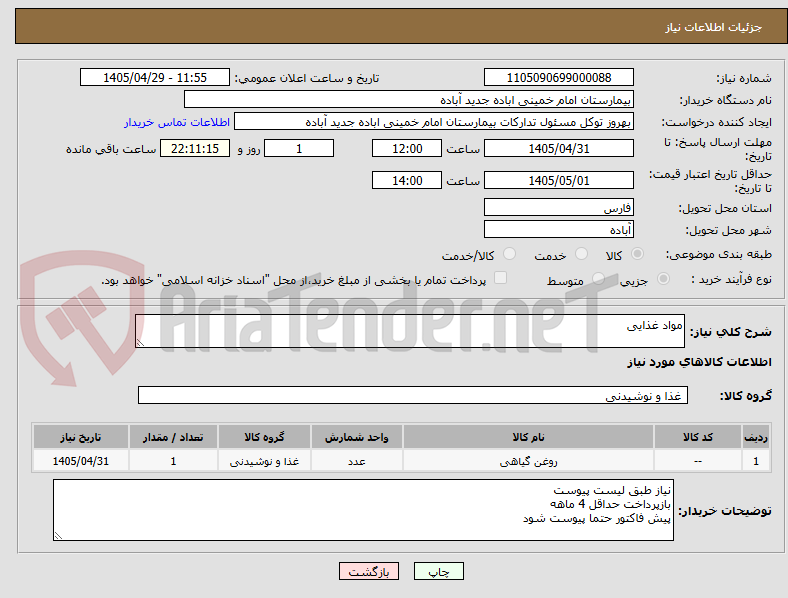Select the متوسط purchase type radio
Image resolution: width=788 pixels, height=598 pixels.
(x=598, y=278)
